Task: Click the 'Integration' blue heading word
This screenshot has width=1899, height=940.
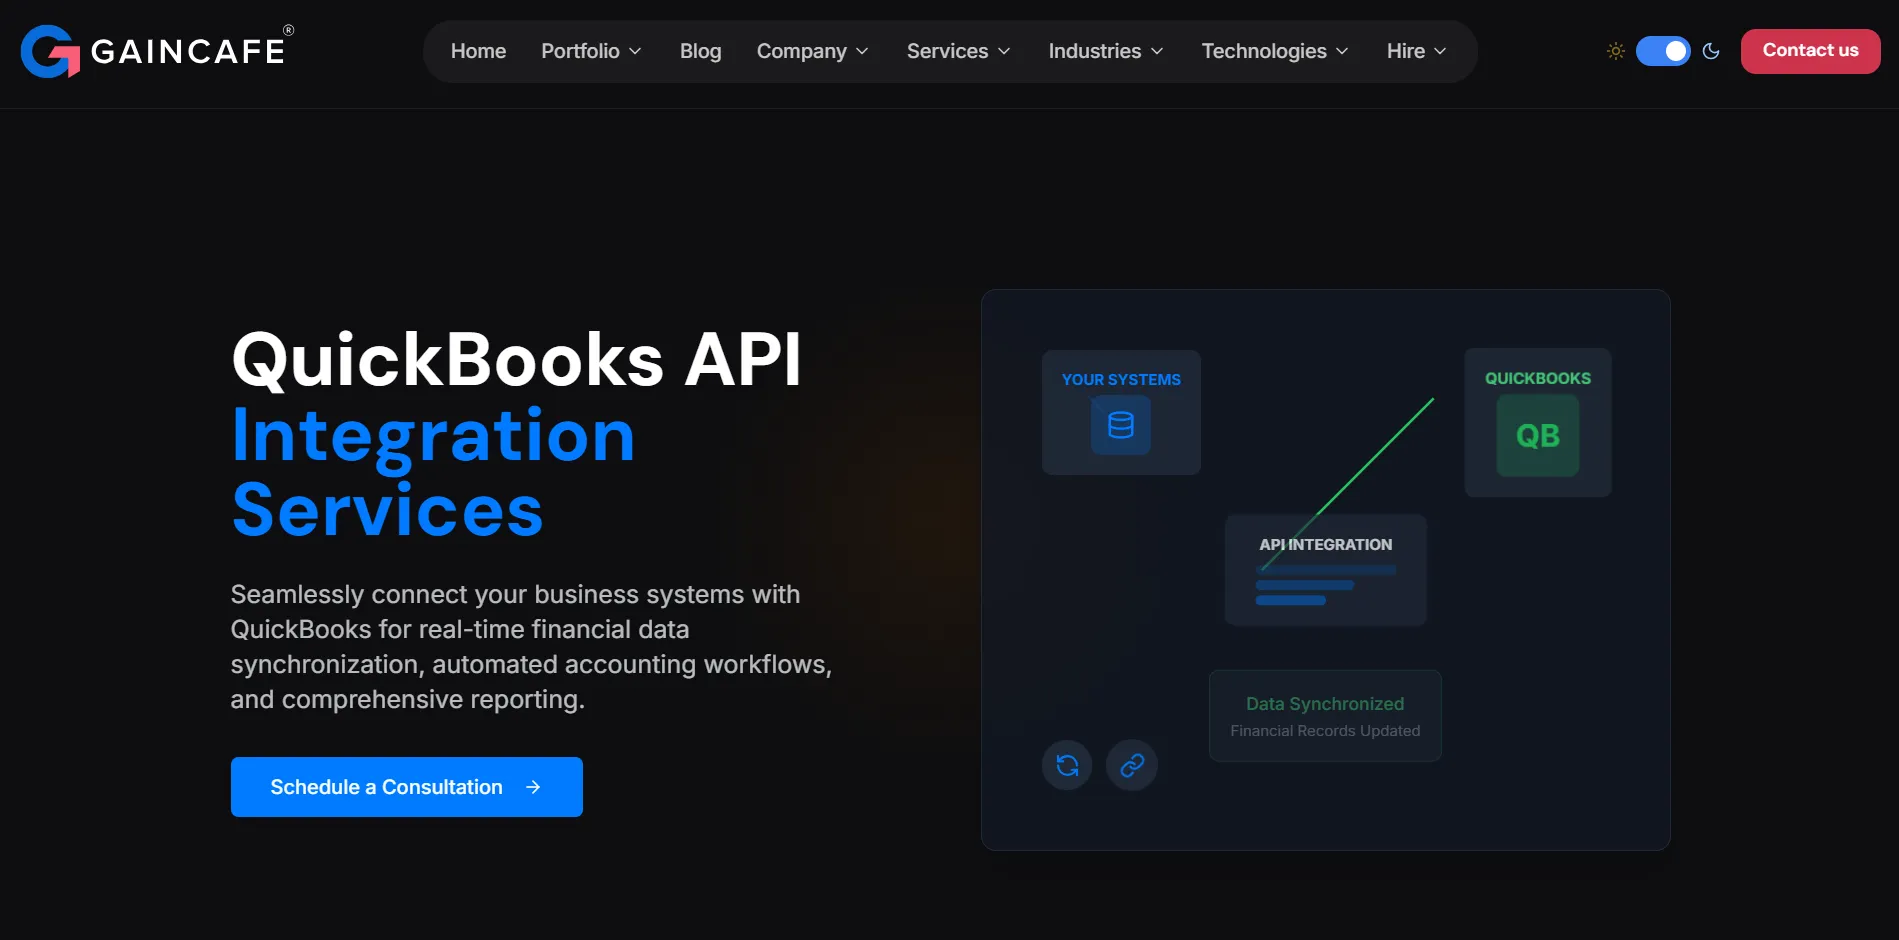Action: 433,437
